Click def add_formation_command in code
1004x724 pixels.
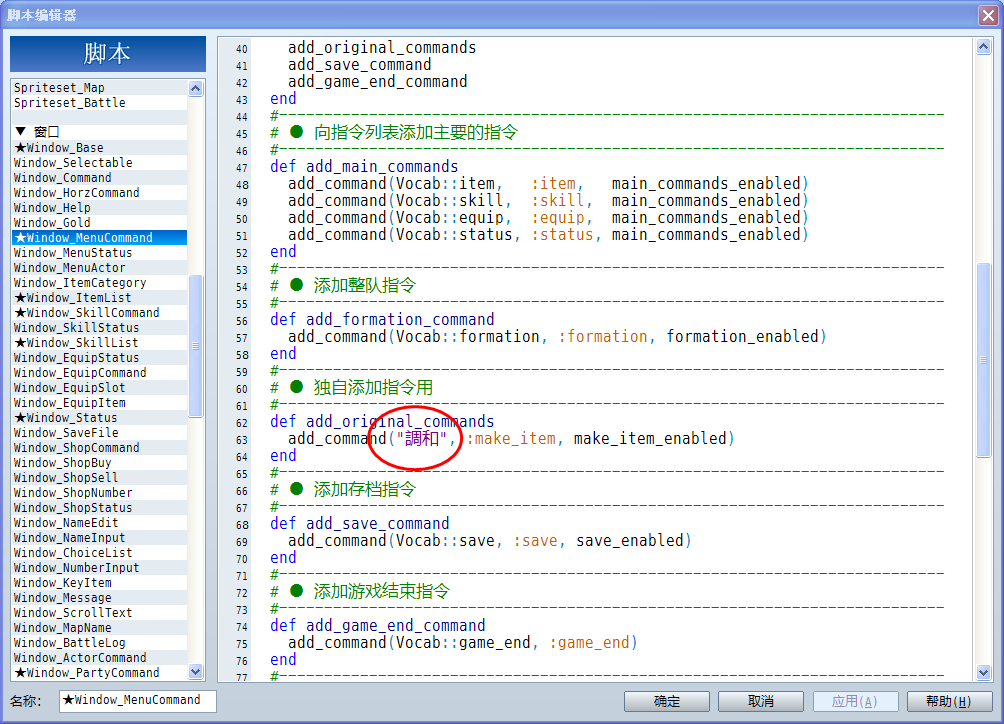coord(382,319)
